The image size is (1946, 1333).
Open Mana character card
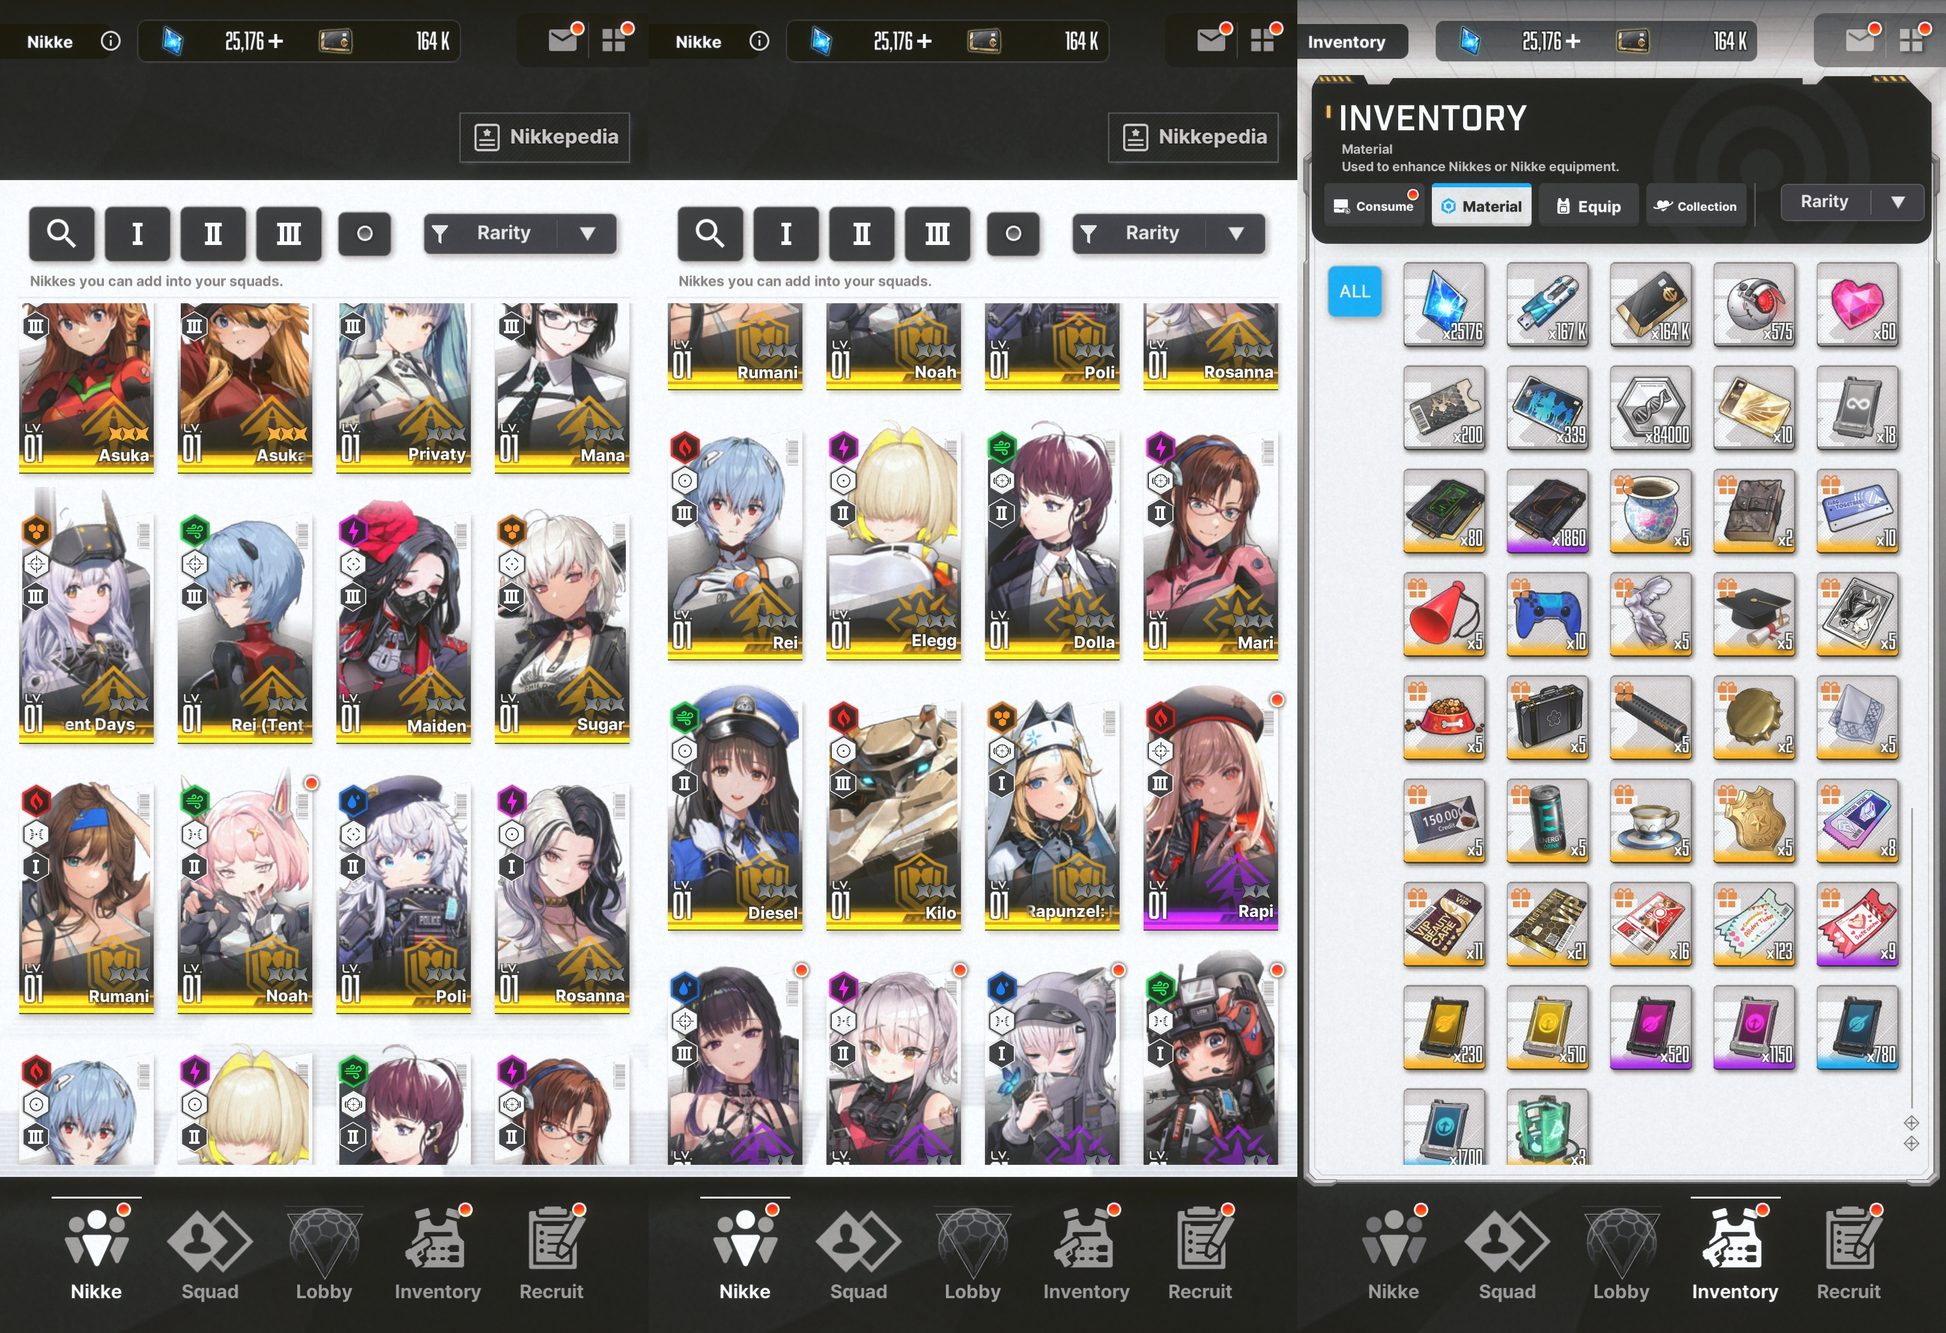[562, 386]
